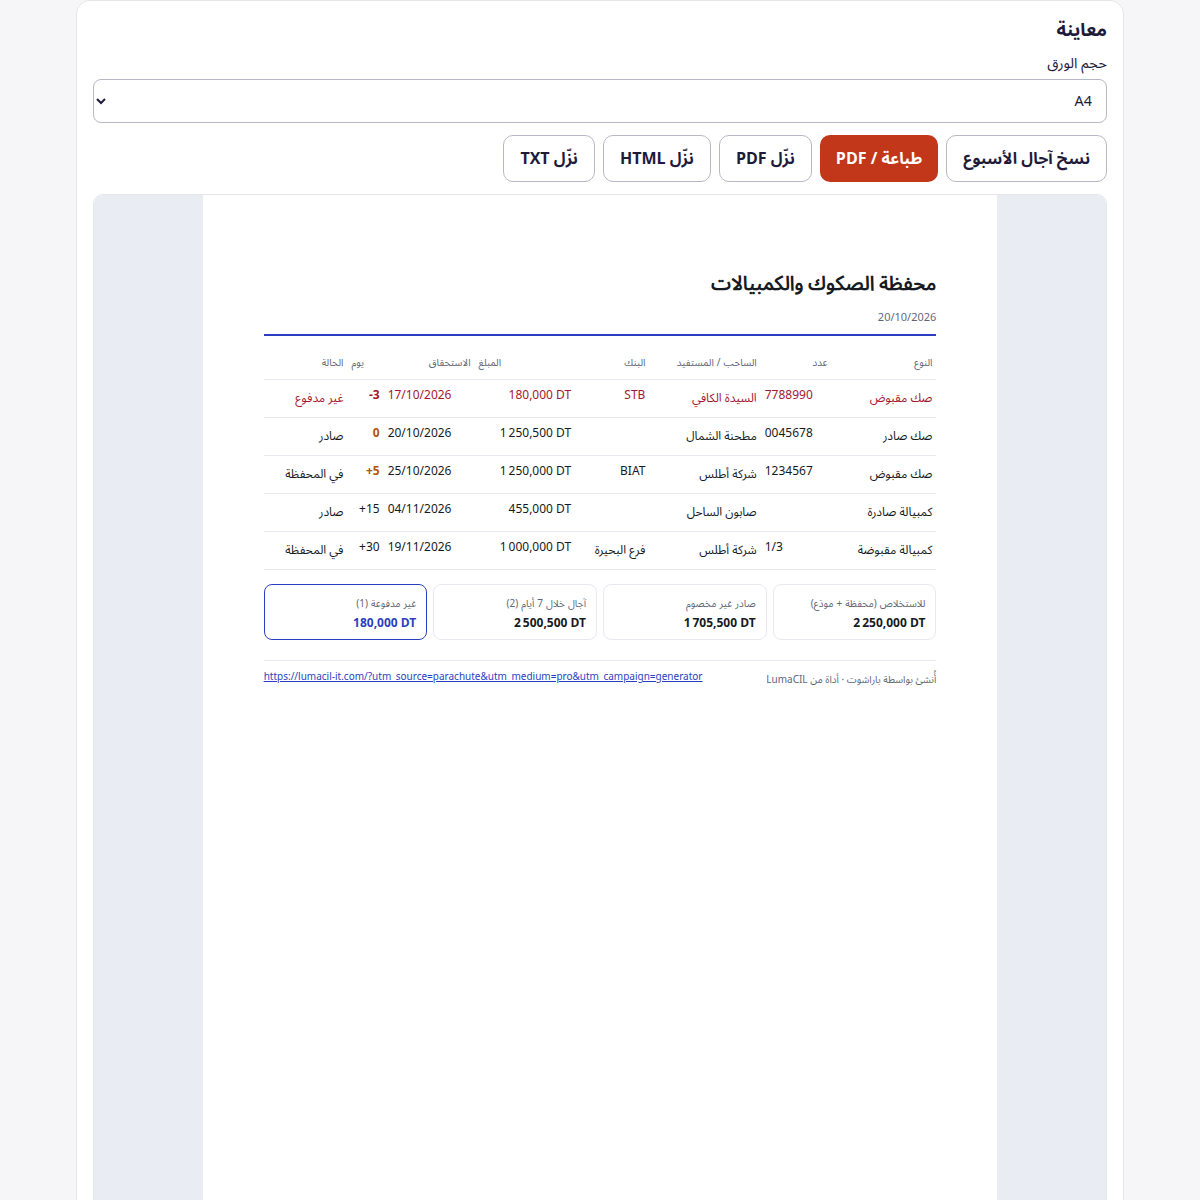Click the beneficiary صابون الساحل
This screenshot has height=1200, width=1200.
point(721,512)
